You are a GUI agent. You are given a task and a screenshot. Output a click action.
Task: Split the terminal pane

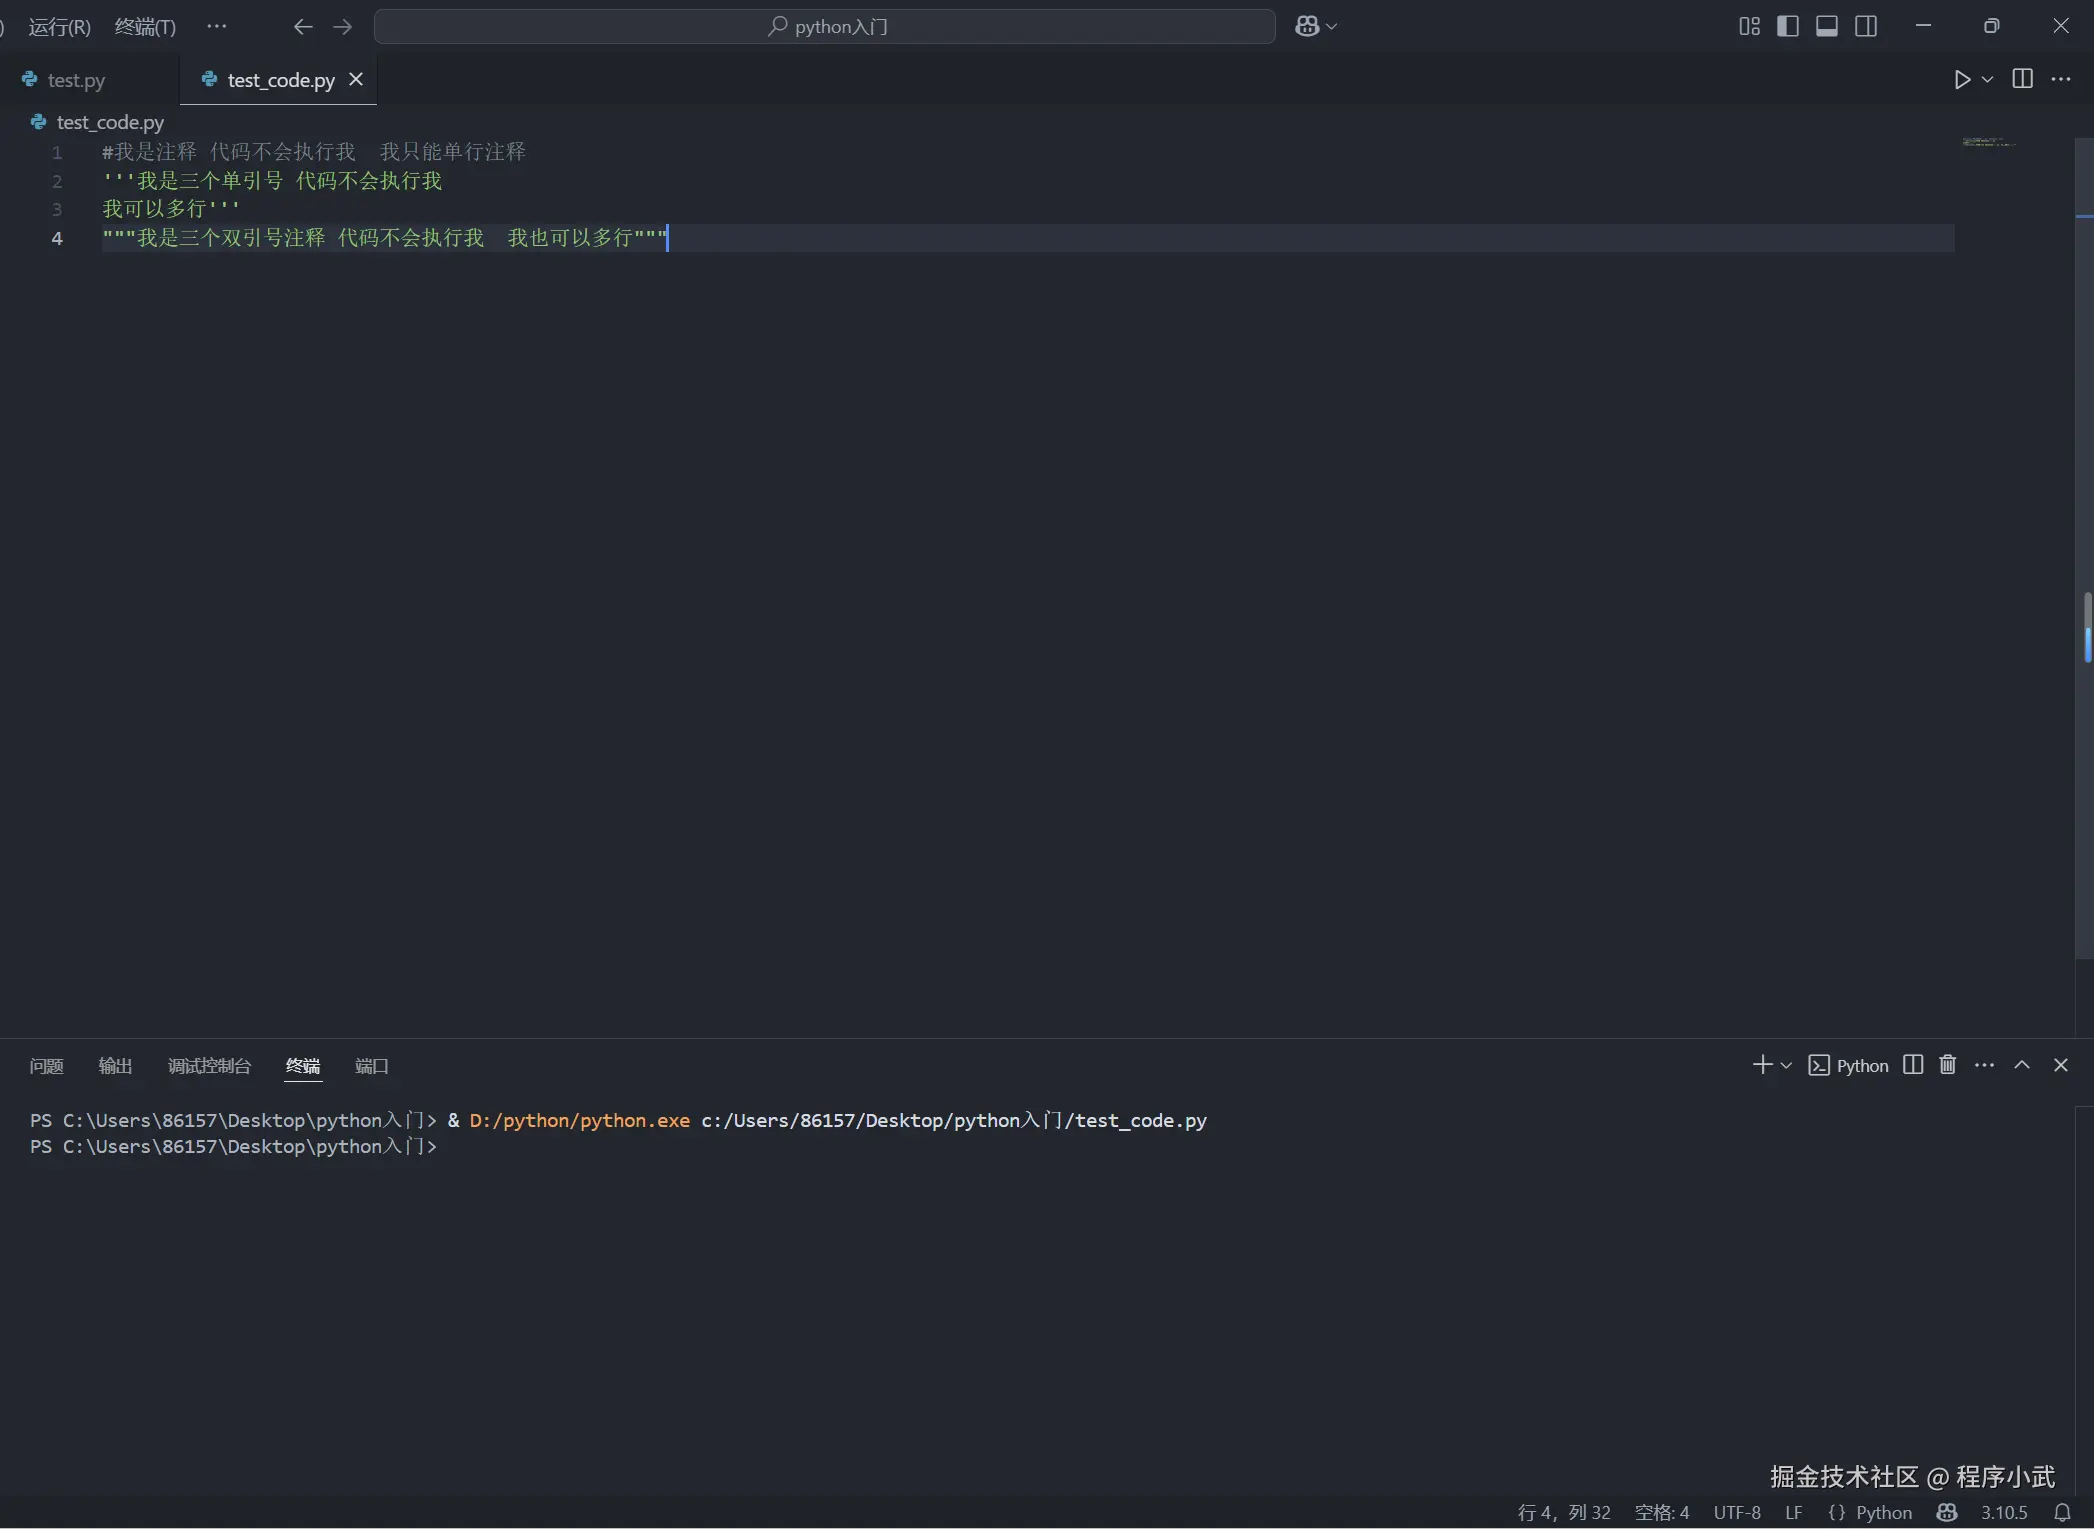(1913, 1065)
